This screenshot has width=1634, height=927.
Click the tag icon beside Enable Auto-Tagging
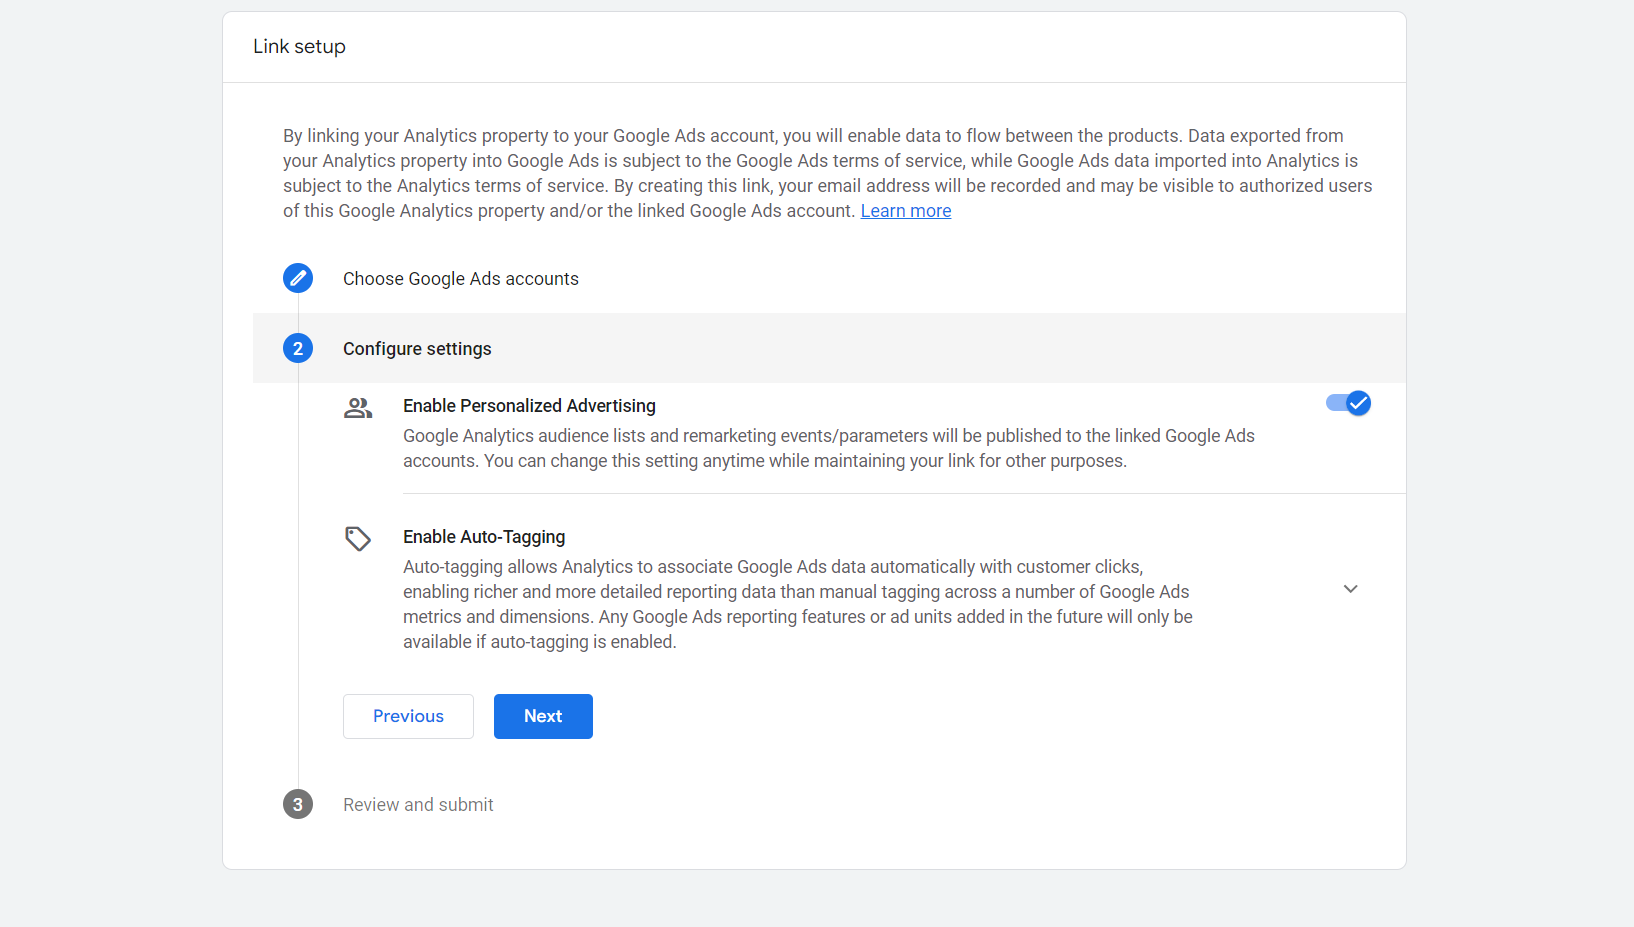tap(358, 539)
